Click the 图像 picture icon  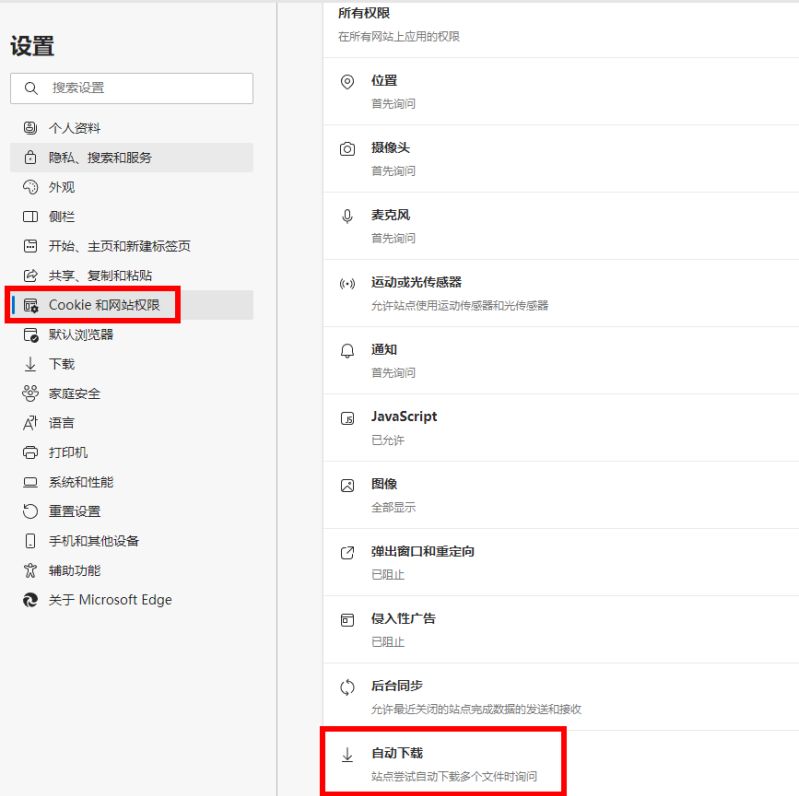coord(347,486)
